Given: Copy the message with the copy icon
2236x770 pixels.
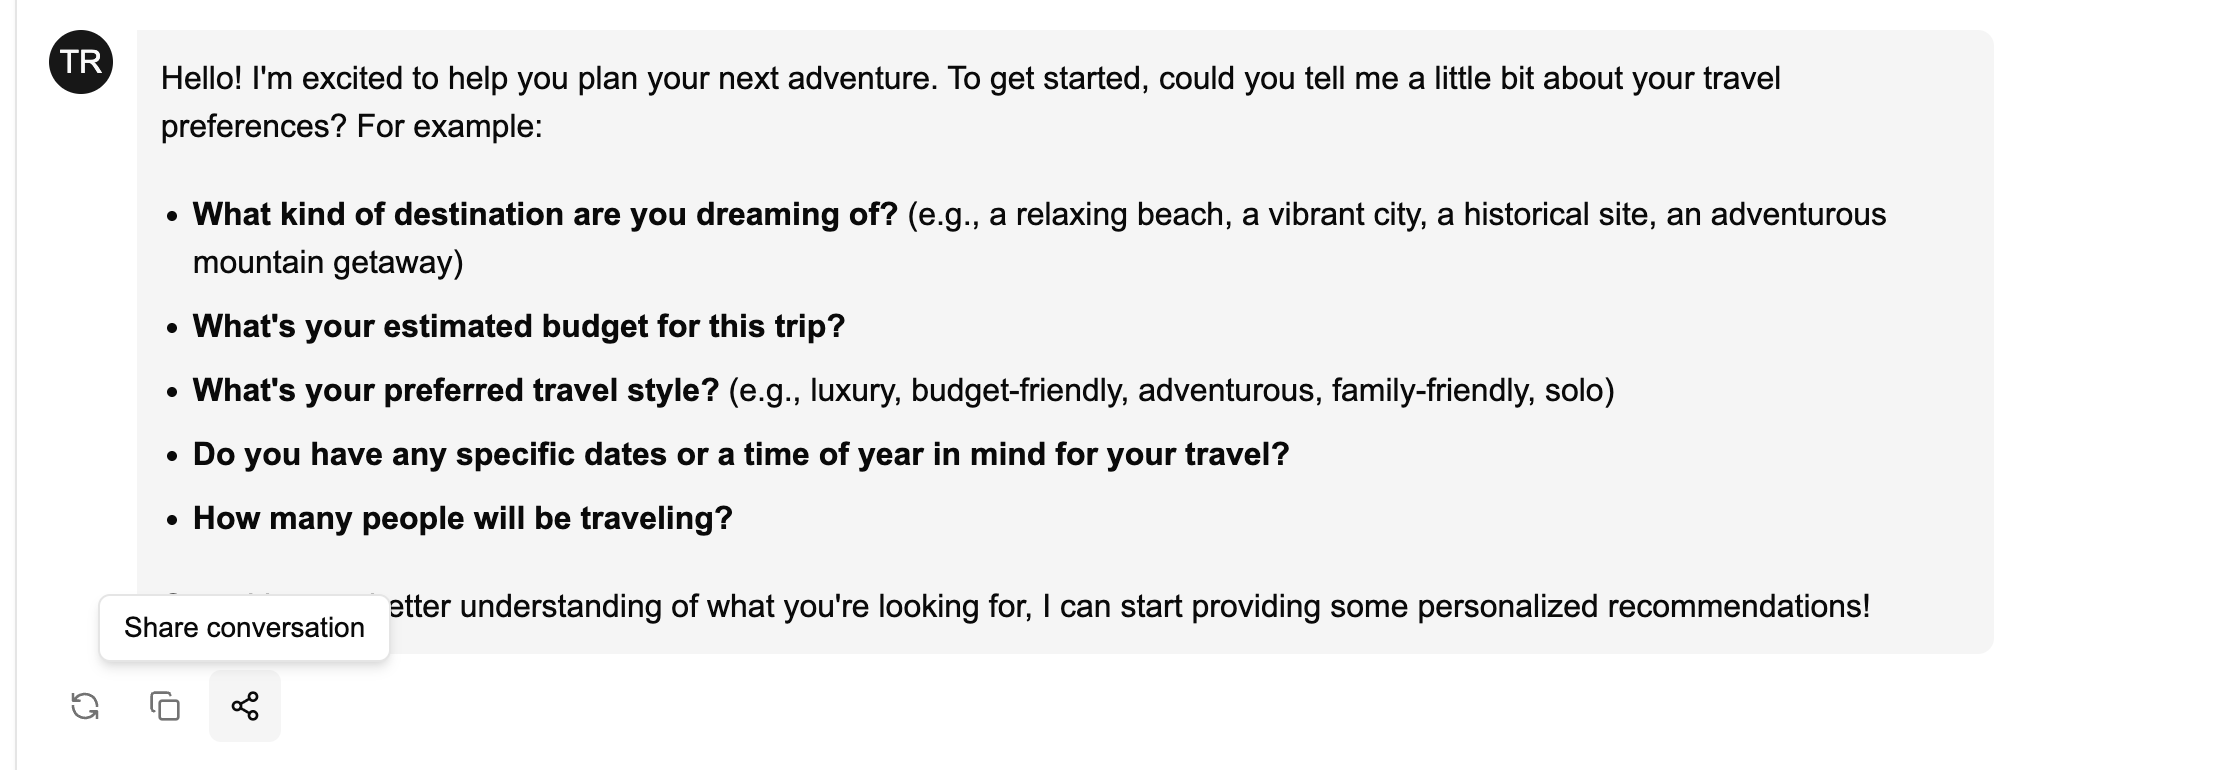Looking at the screenshot, I should (x=165, y=707).
